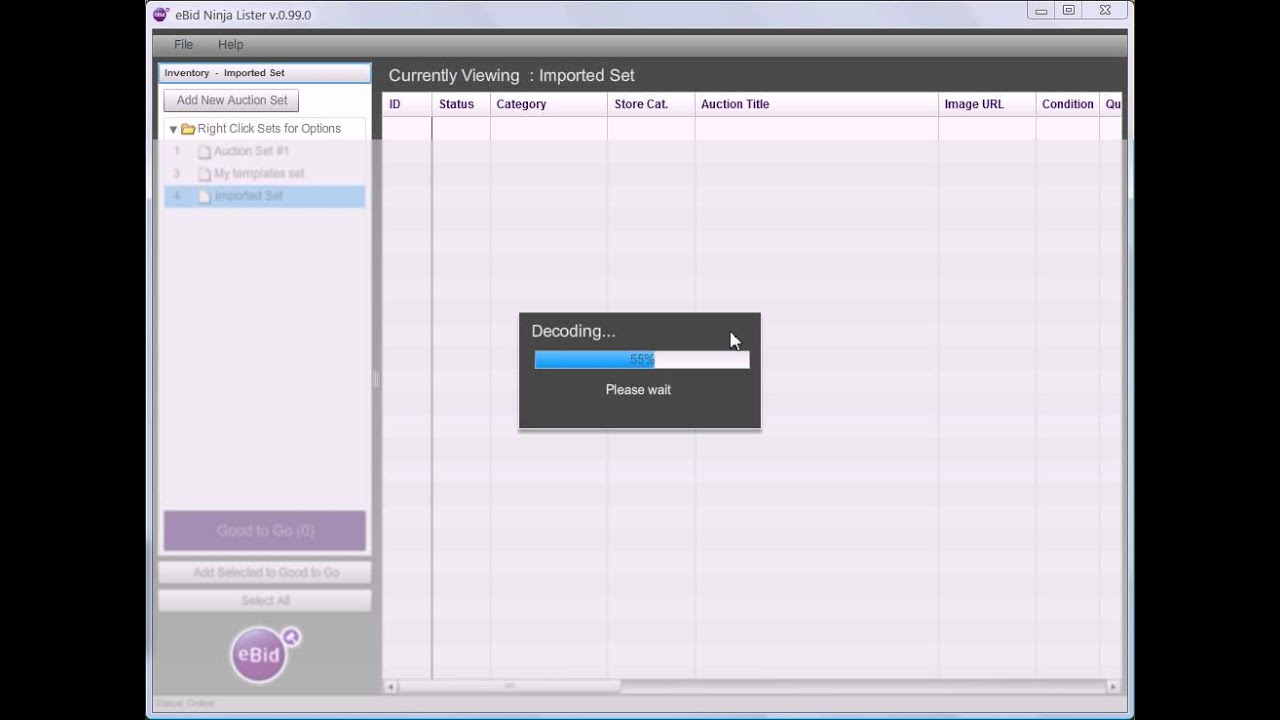This screenshot has width=1280, height=720.
Task: Click the Decoding... dialog title
Action: (573, 331)
